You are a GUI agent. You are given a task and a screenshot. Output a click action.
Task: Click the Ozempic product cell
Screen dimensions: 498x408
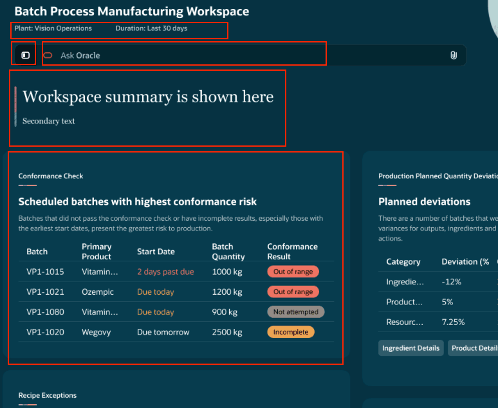click(x=97, y=292)
